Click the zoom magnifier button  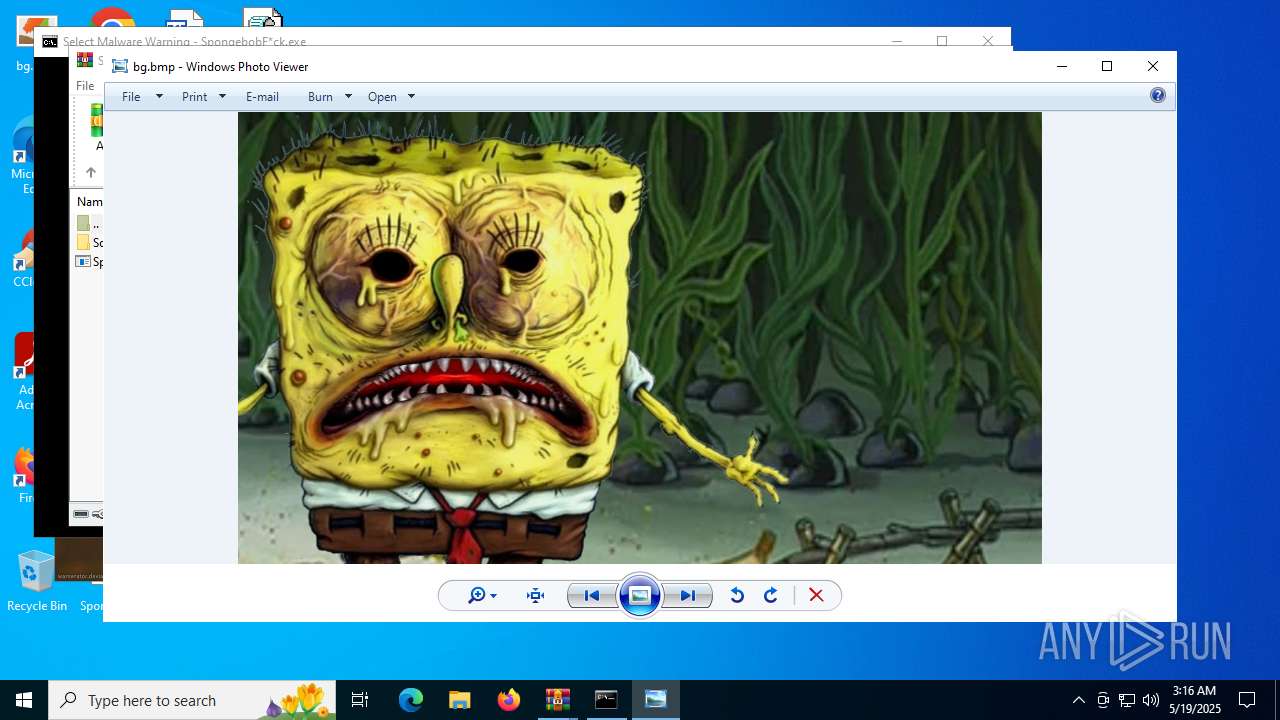(477, 596)
